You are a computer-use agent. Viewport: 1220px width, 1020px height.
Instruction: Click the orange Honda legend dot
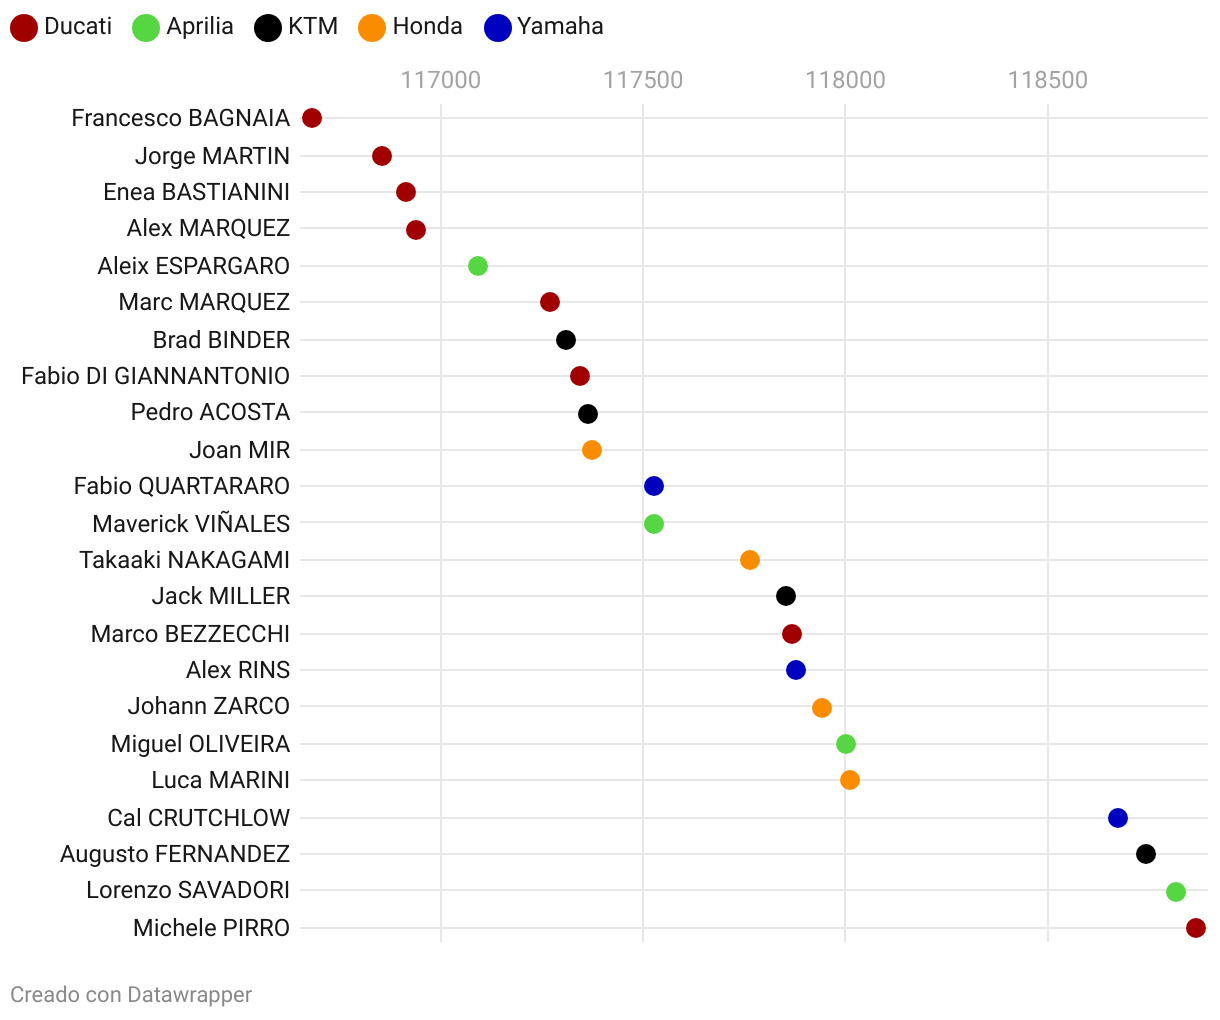point(372,28)
